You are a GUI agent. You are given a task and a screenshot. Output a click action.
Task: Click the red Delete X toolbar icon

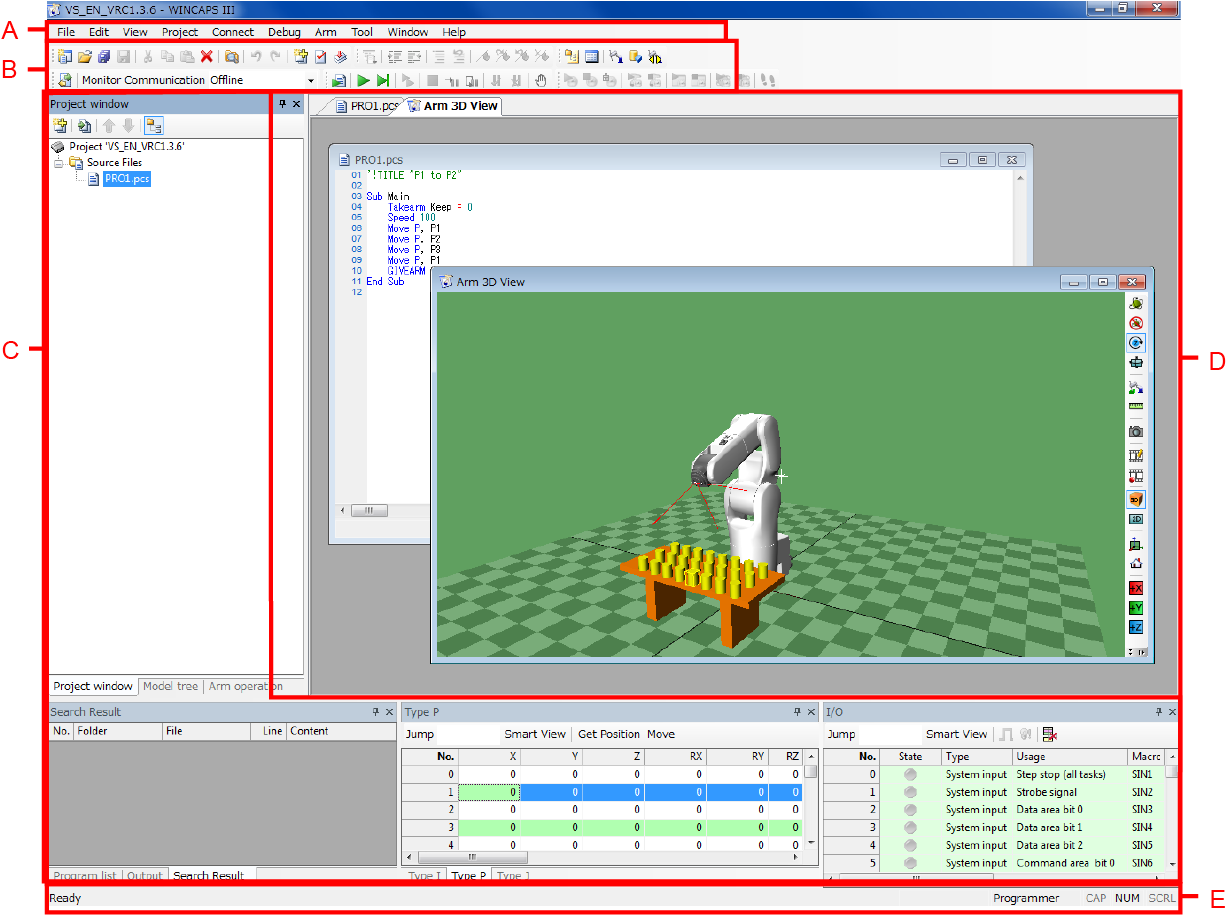click(x=207, y=57)
